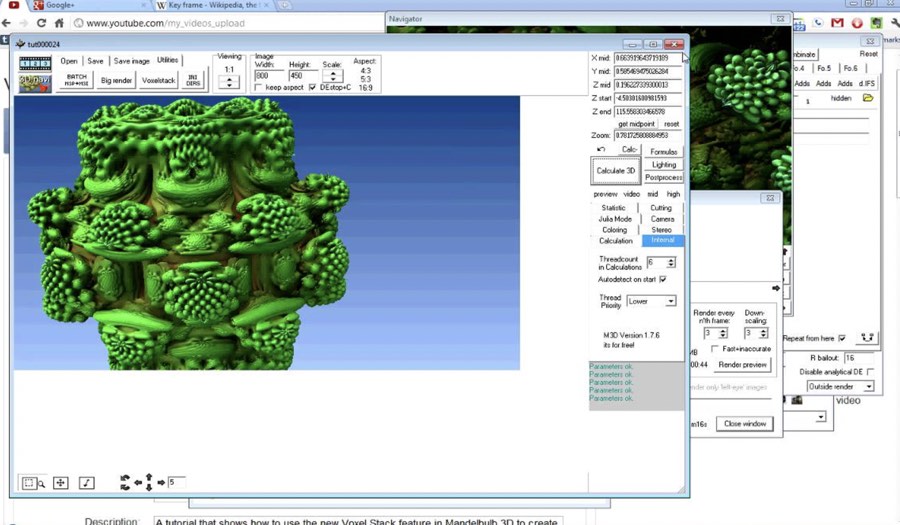Select the zoom rectangle selection tool
900x525 pixels.
coord(31,483)
